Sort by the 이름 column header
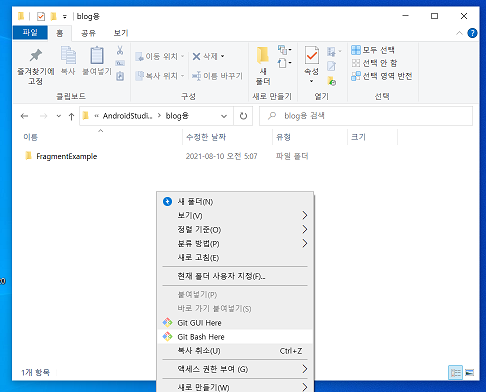This screenshot has width=486, height=392. 30,137
